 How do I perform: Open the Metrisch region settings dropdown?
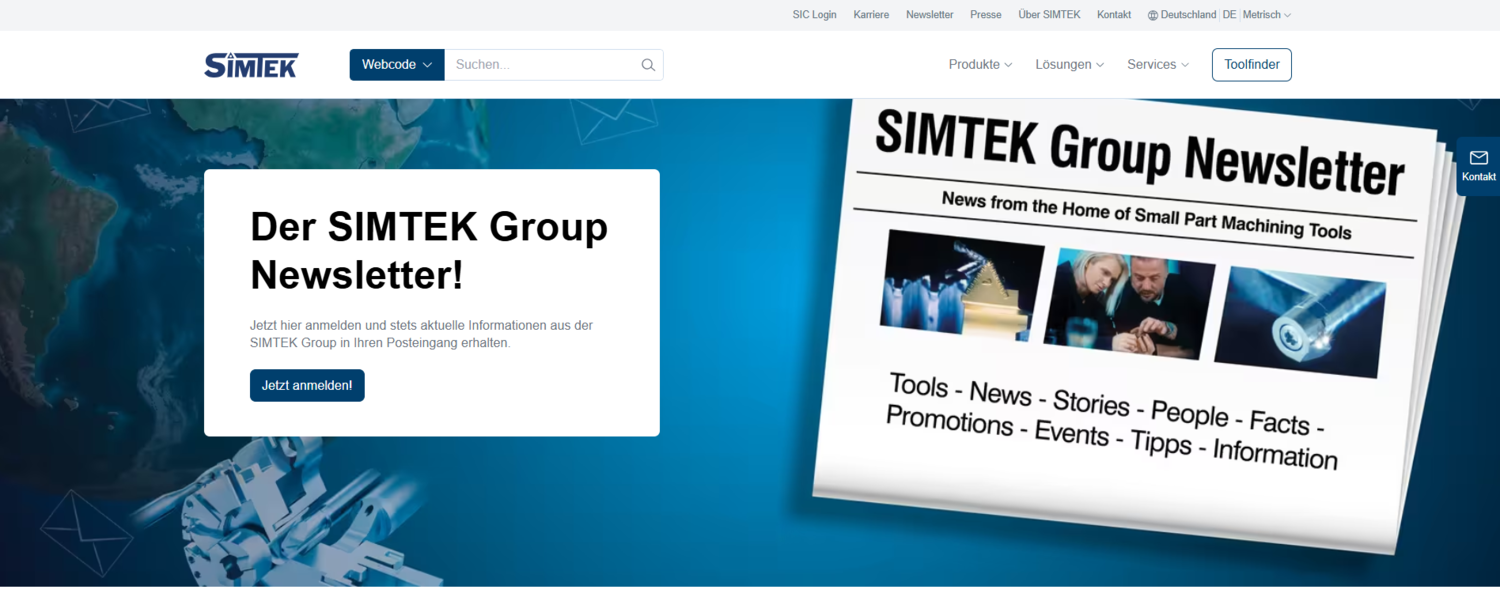(1266, 15)
